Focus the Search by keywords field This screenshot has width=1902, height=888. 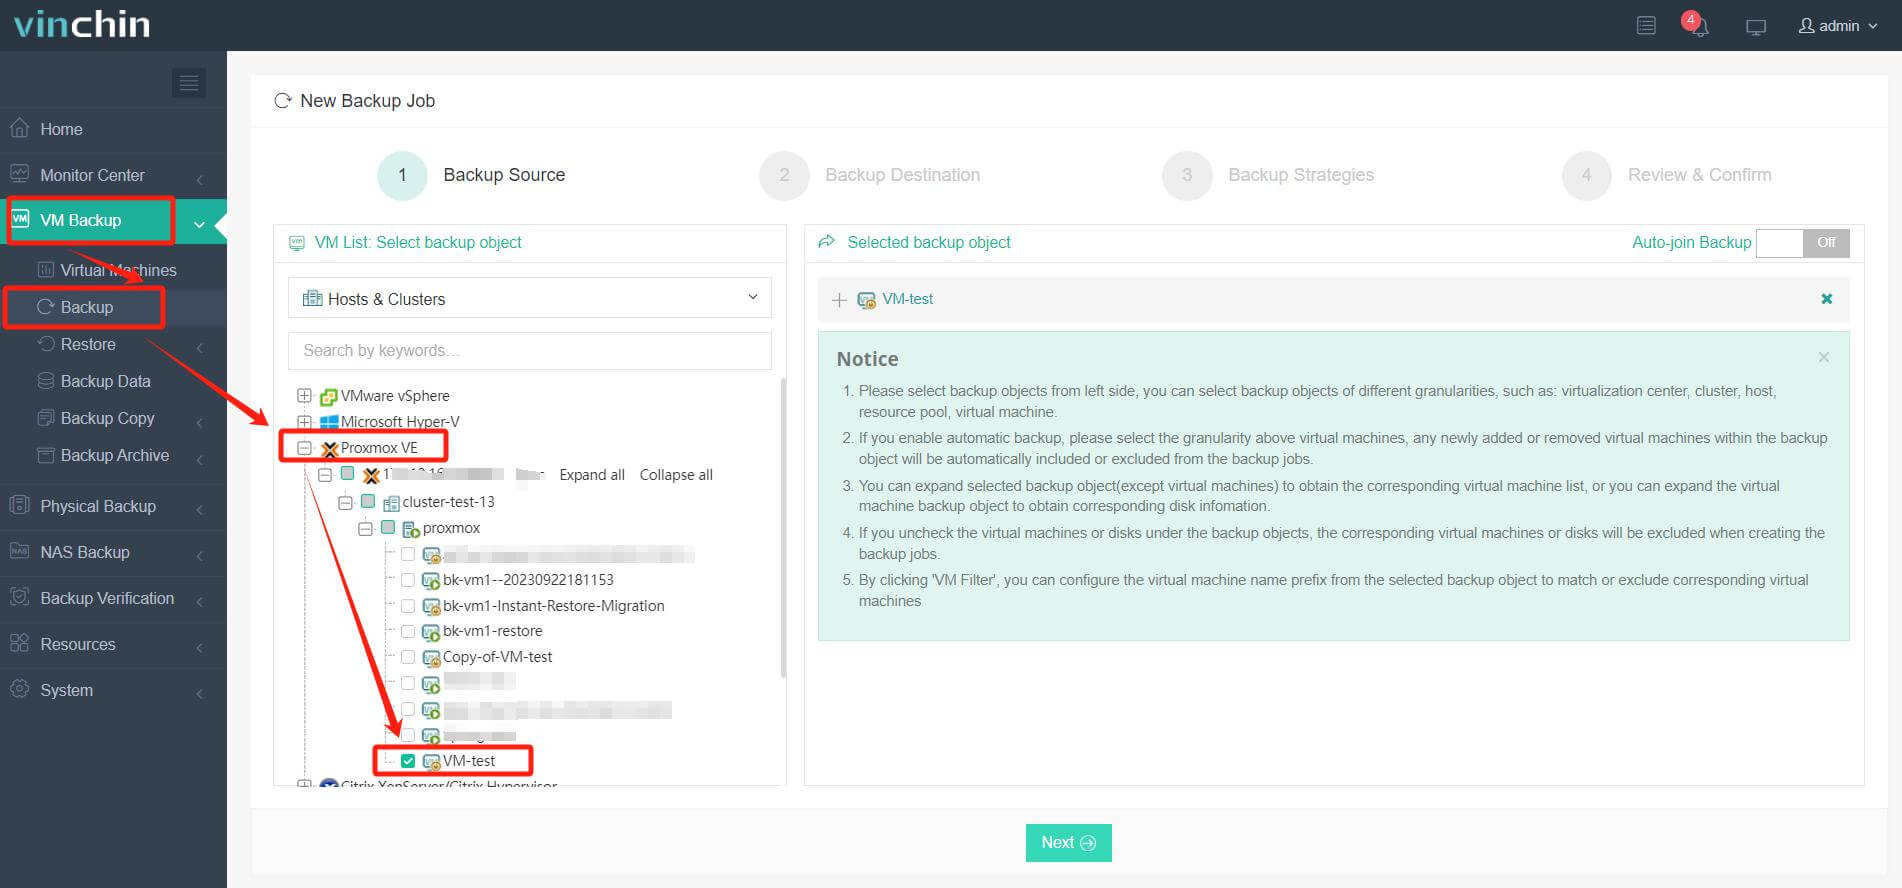pyautogui.click(x=529, y=350)
